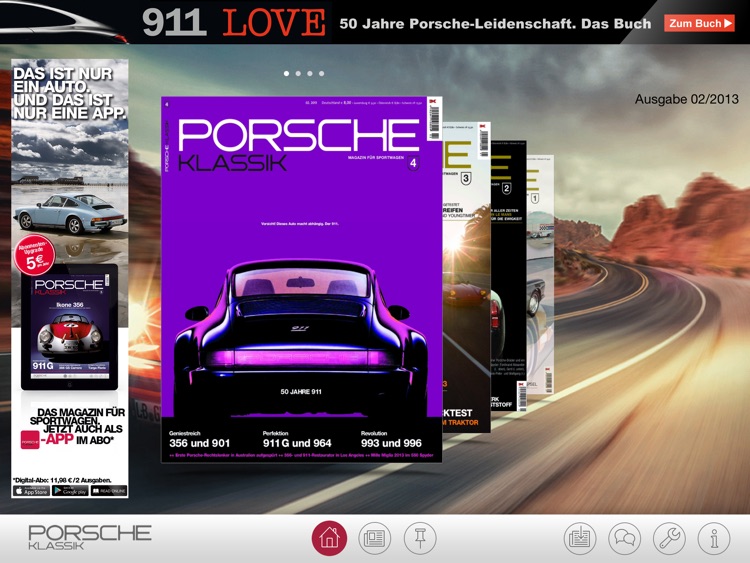Click 'DAS IST NUR EIN AUTO' ad headline

click(x=70, y=93)
